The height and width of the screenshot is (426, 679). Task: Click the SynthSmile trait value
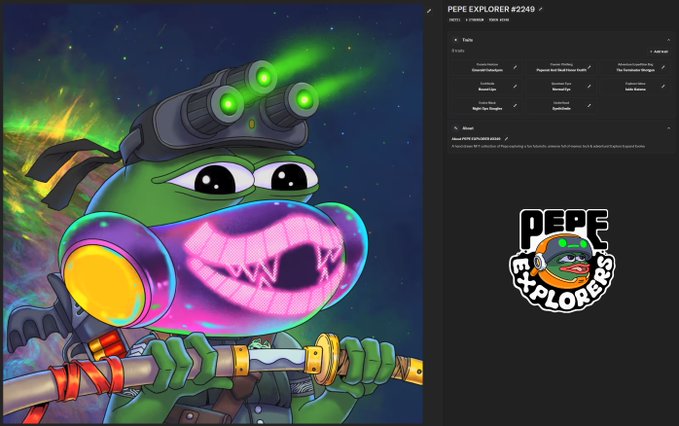point(561,109)
